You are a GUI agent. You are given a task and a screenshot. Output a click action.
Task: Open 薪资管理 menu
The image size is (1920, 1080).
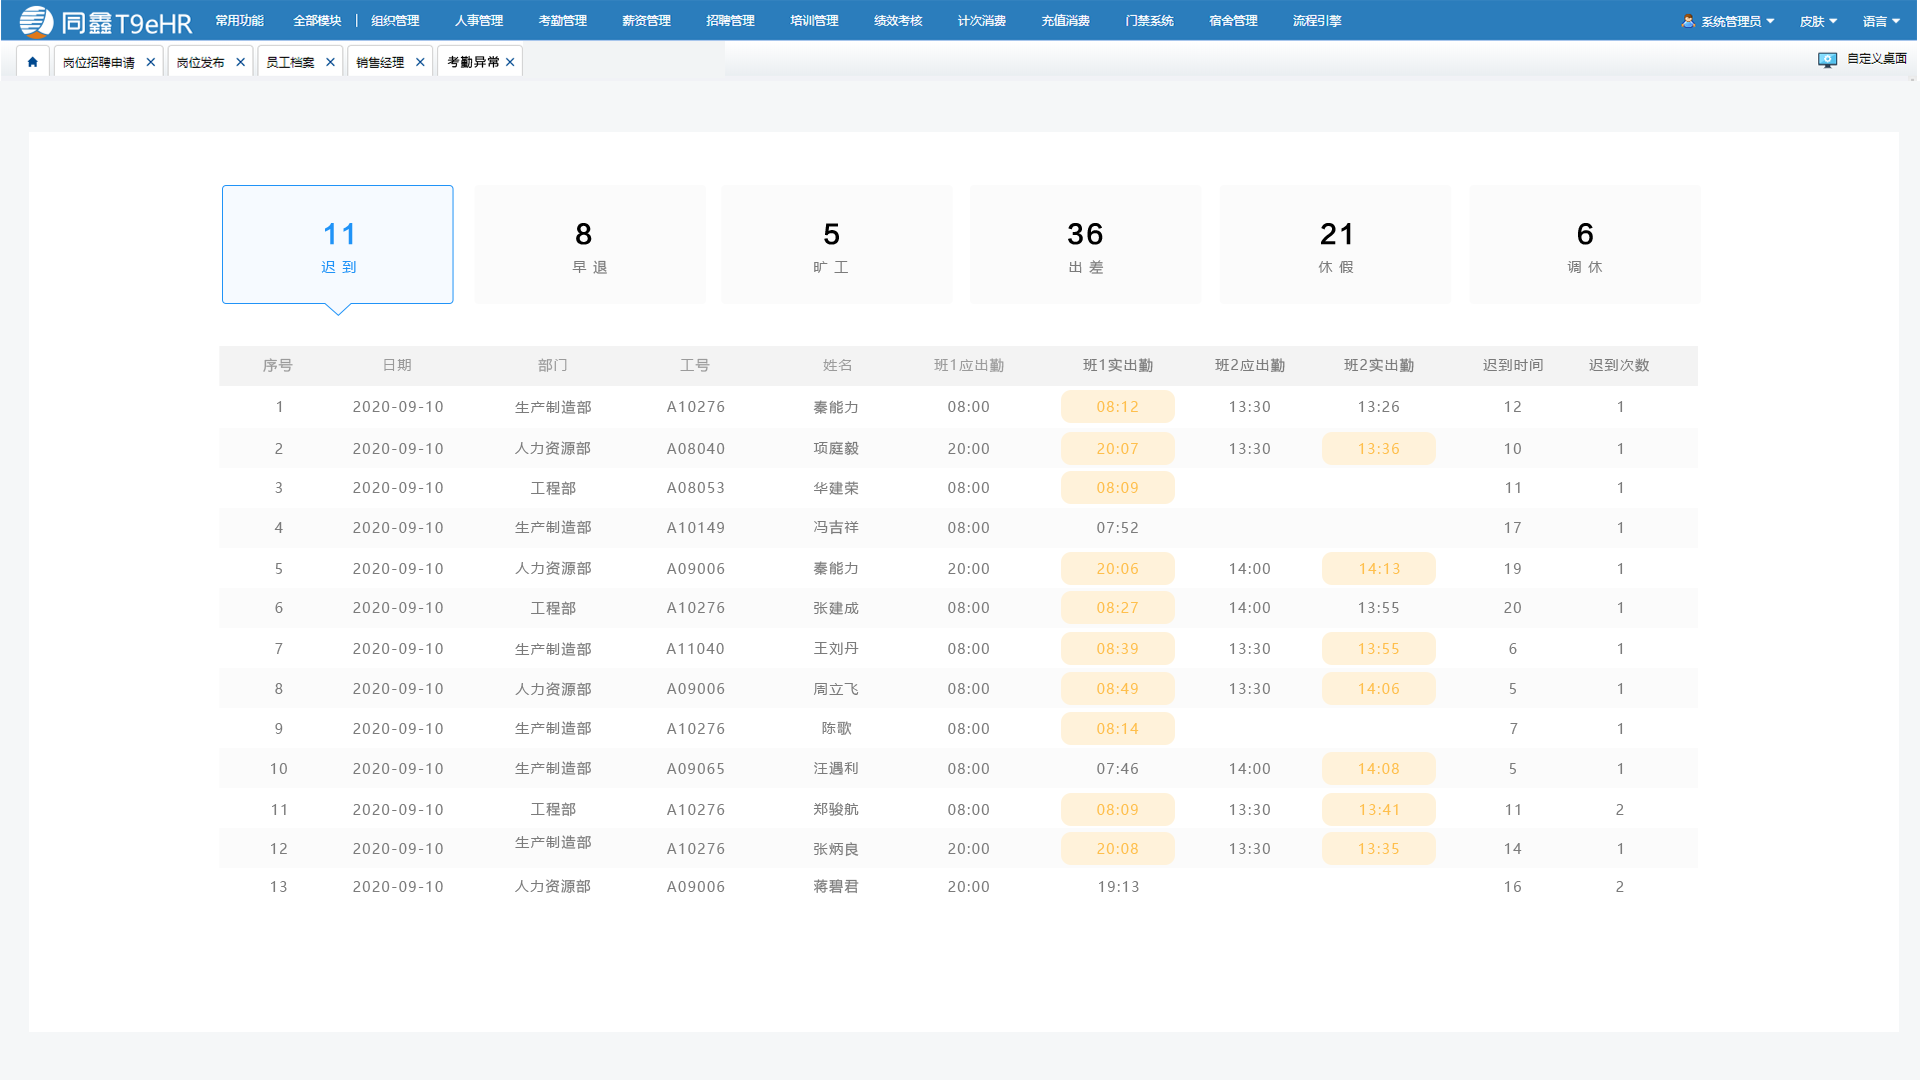(647, 21)
